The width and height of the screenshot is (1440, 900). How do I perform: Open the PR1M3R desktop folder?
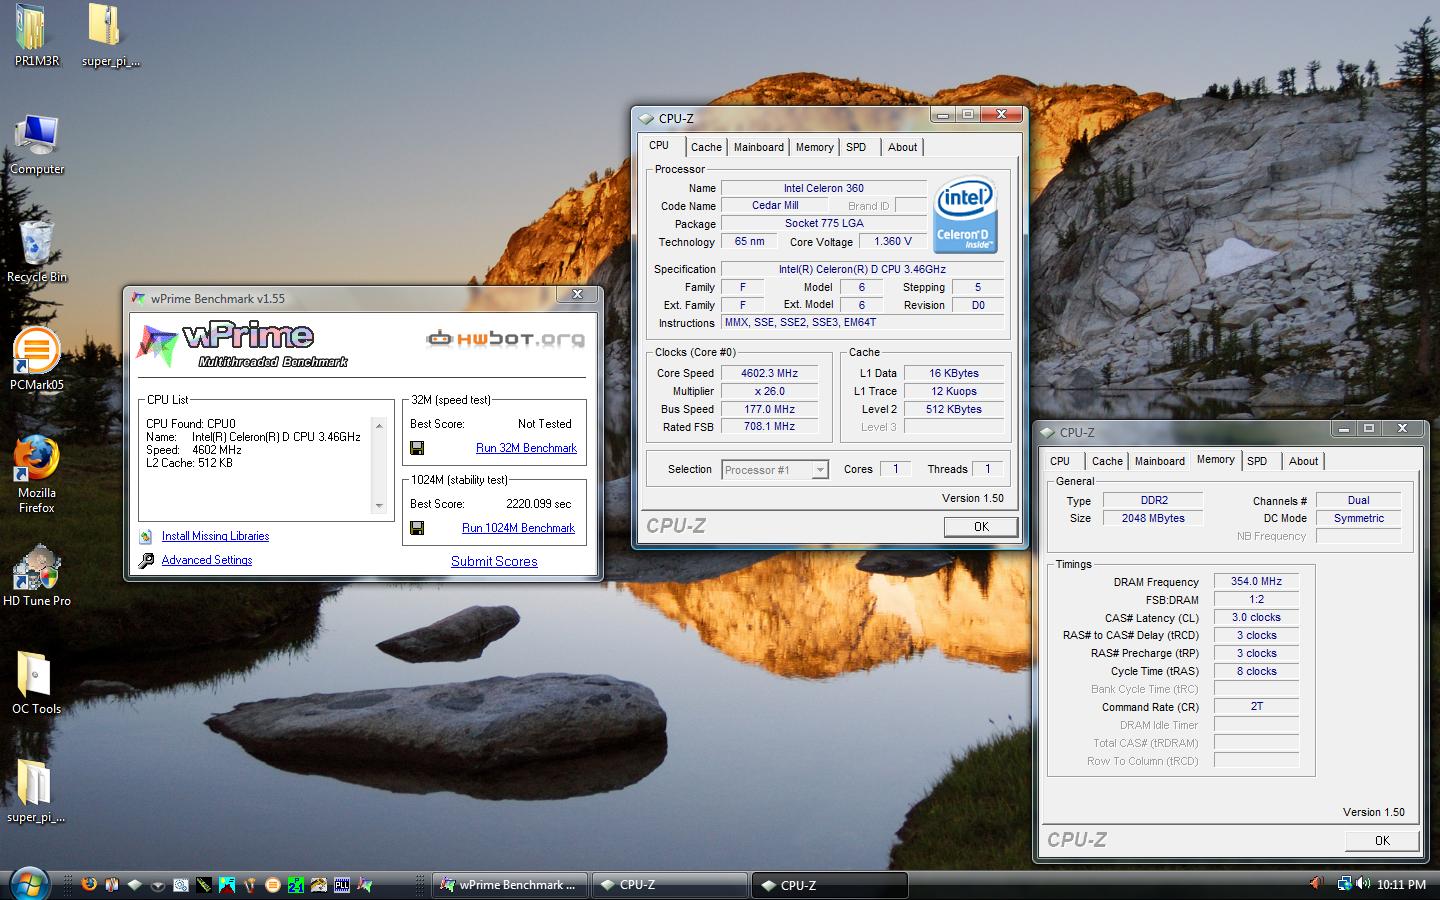tap(37, 35)
